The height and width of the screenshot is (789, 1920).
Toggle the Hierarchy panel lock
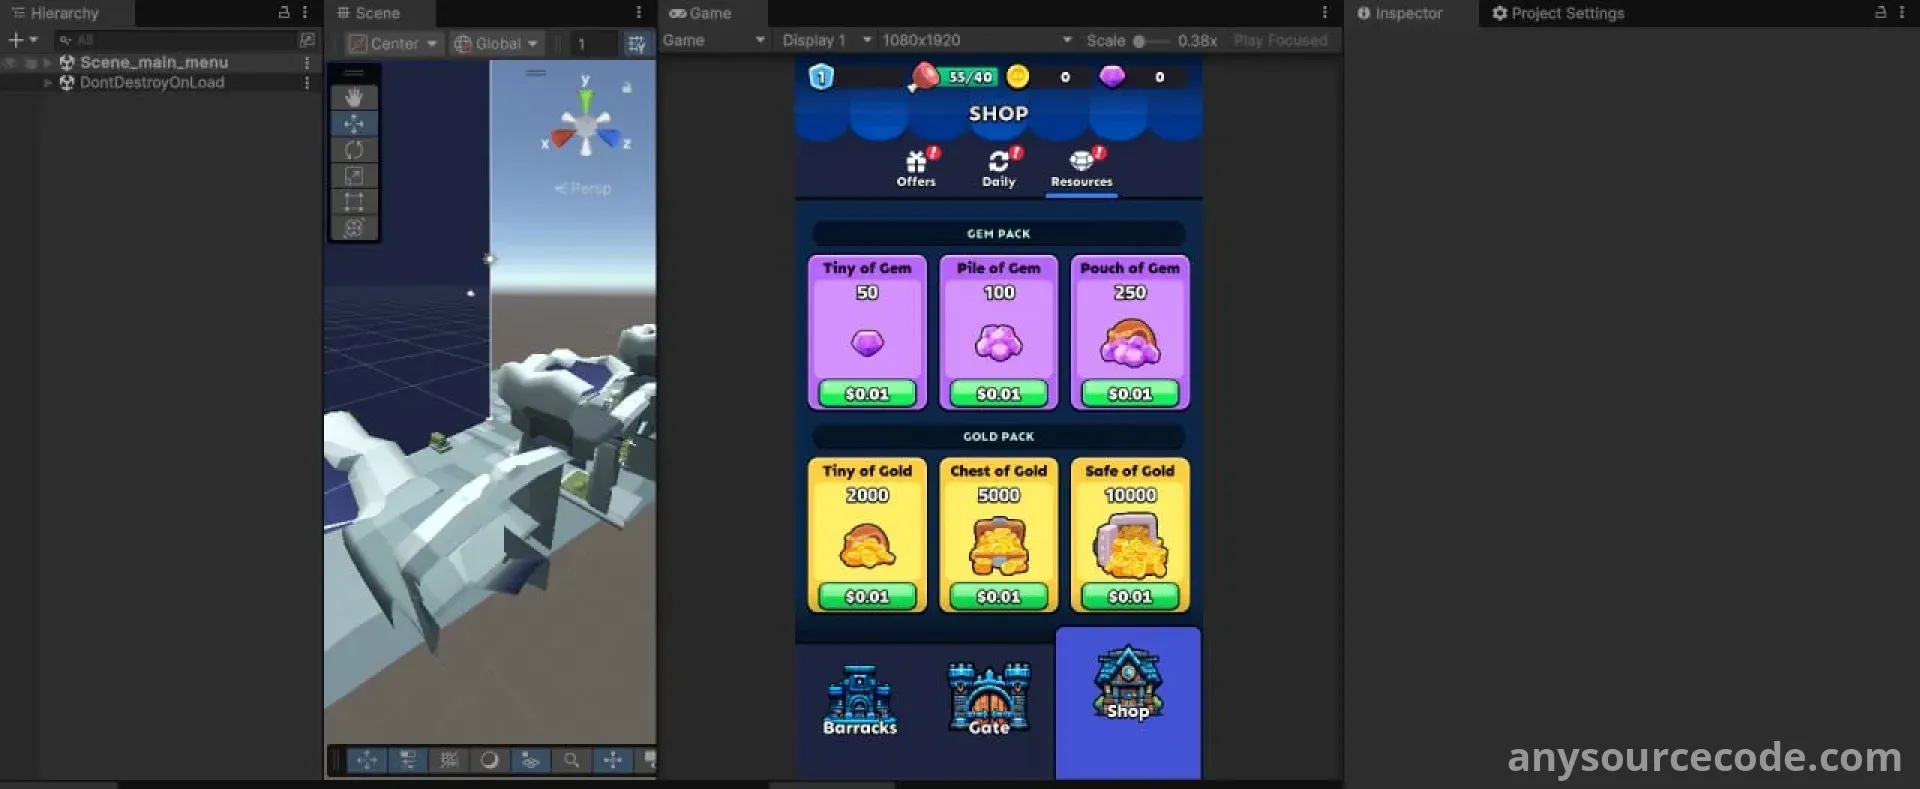[x=284, y=12]
